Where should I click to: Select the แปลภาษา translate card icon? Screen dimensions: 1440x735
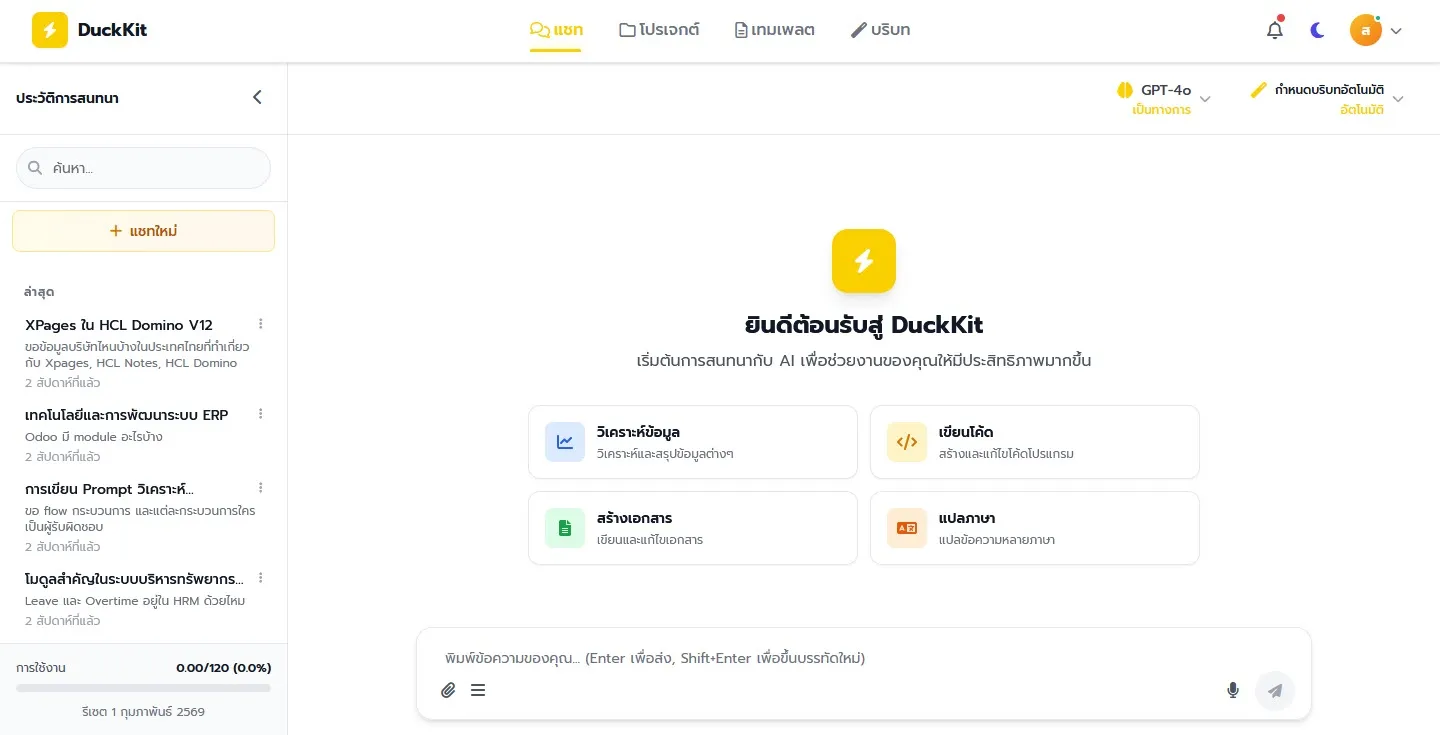906,527
